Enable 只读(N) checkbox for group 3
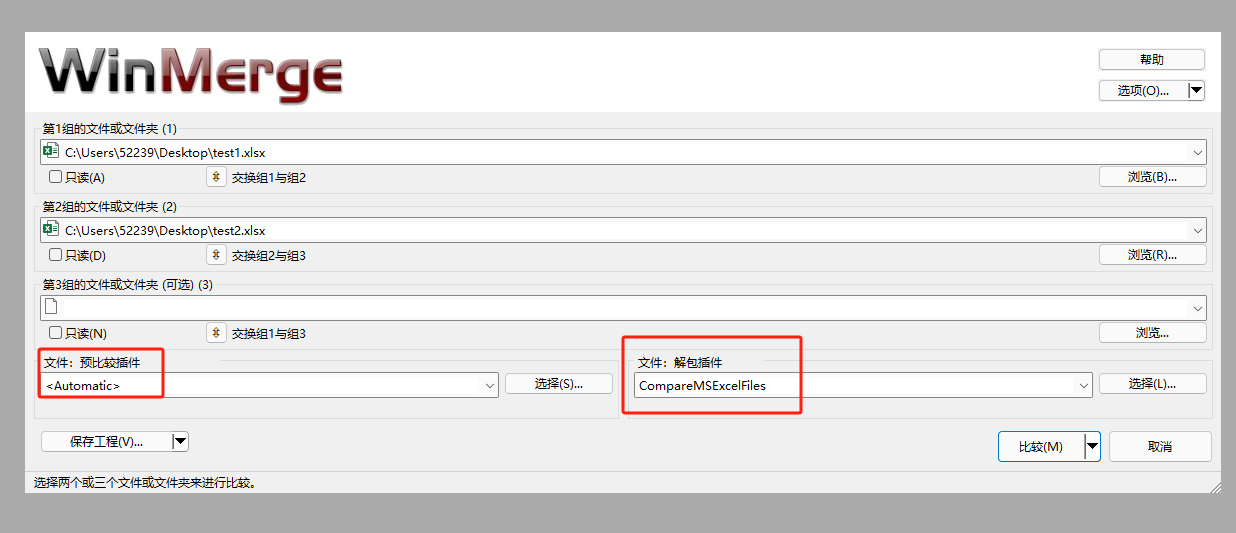The height and width of the screenshot is (533, 1236). pos(56,333)
